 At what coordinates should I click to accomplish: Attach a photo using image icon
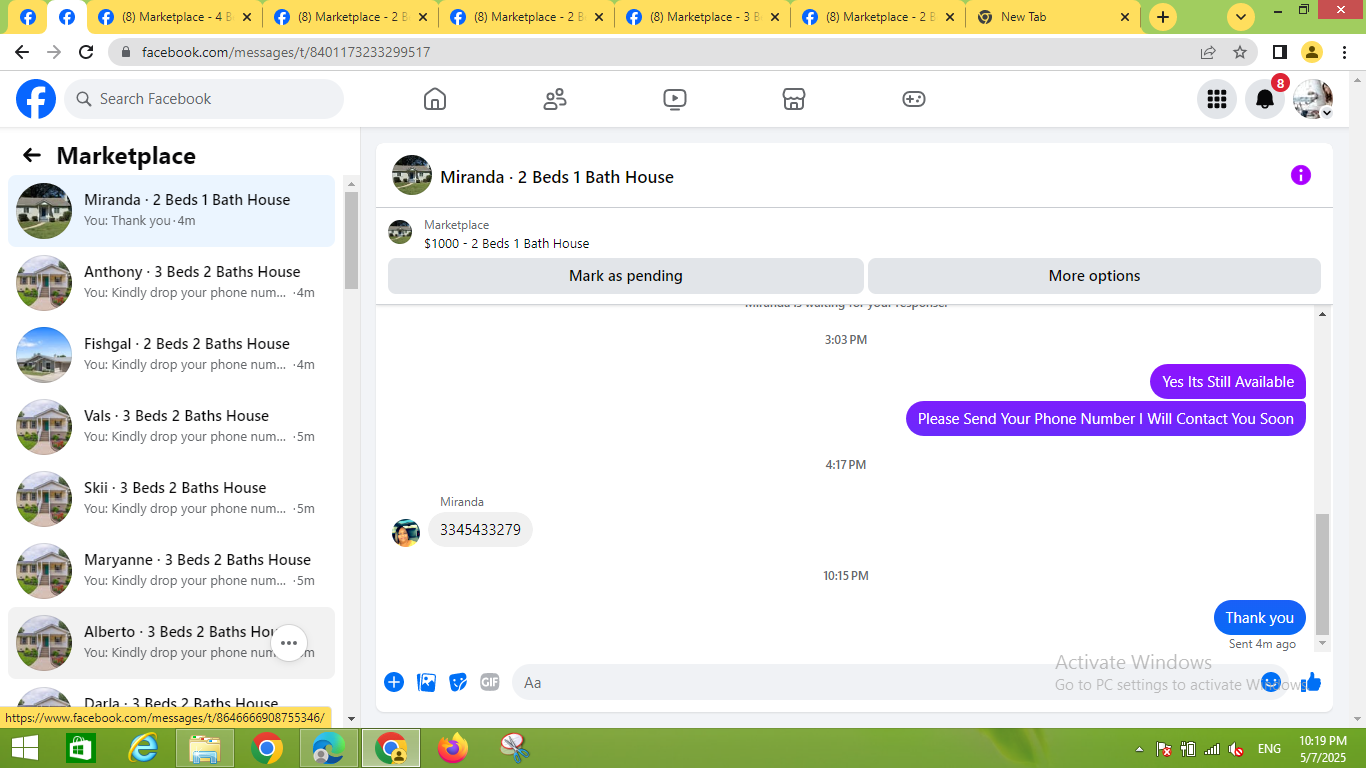coord(426,682)
